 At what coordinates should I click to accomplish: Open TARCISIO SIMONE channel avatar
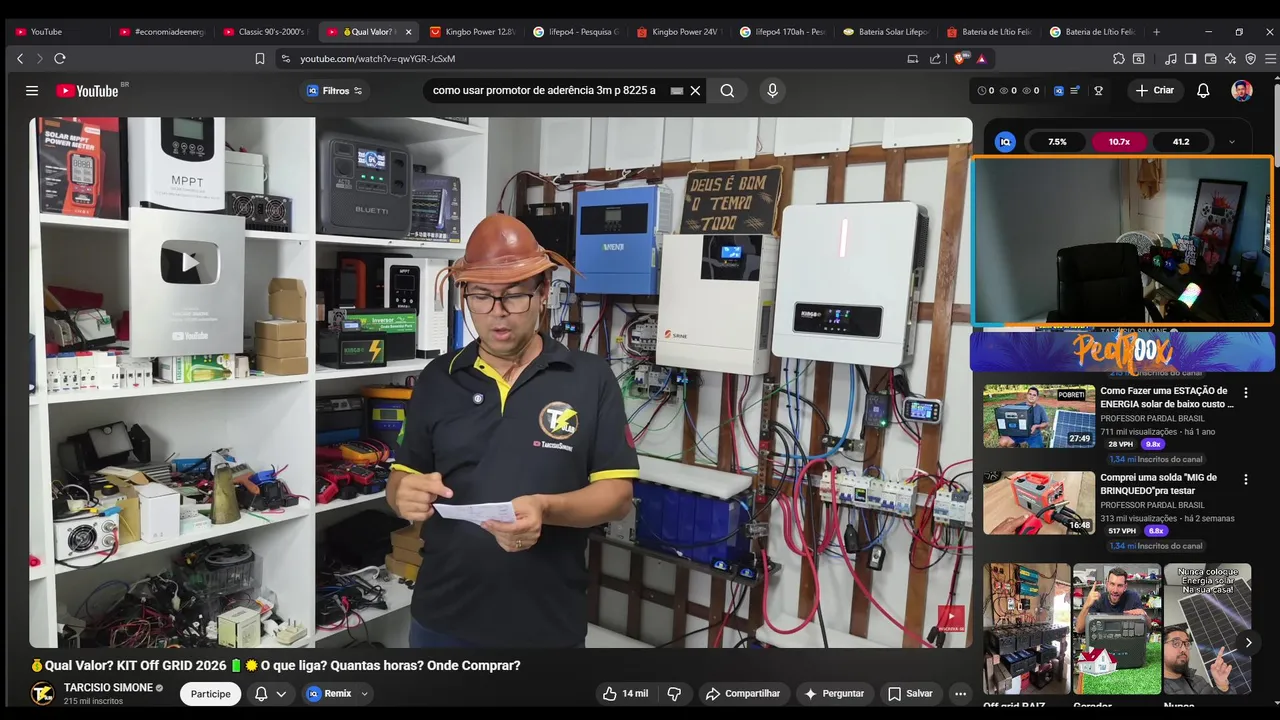click(x=42, y=693)
